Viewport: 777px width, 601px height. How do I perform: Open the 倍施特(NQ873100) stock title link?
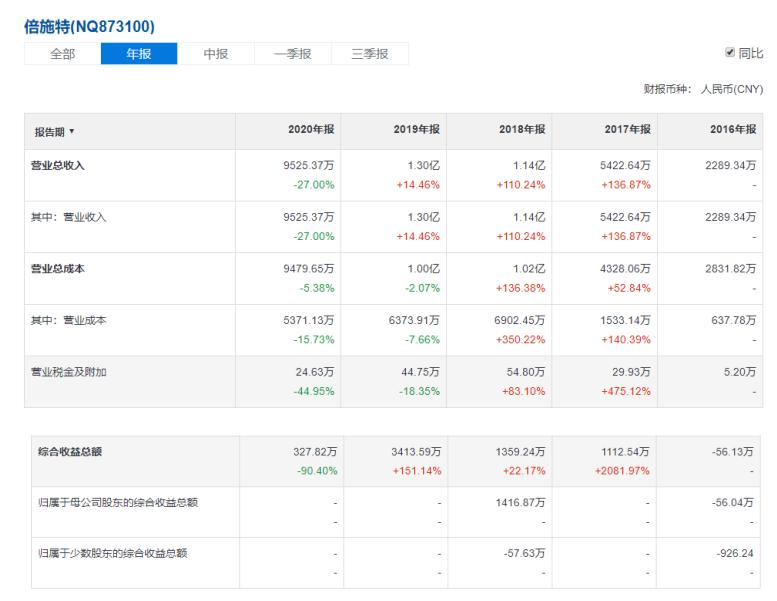(89, 26)
